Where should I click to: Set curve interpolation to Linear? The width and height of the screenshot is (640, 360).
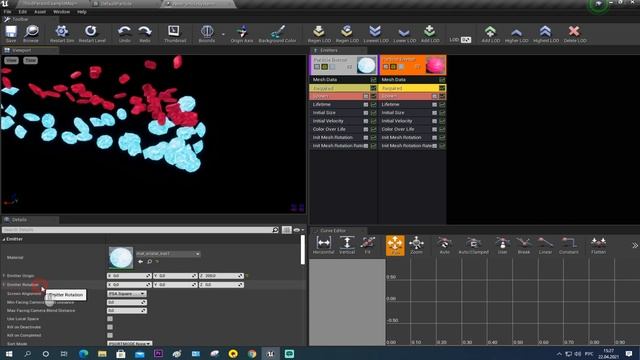point(545,245)
